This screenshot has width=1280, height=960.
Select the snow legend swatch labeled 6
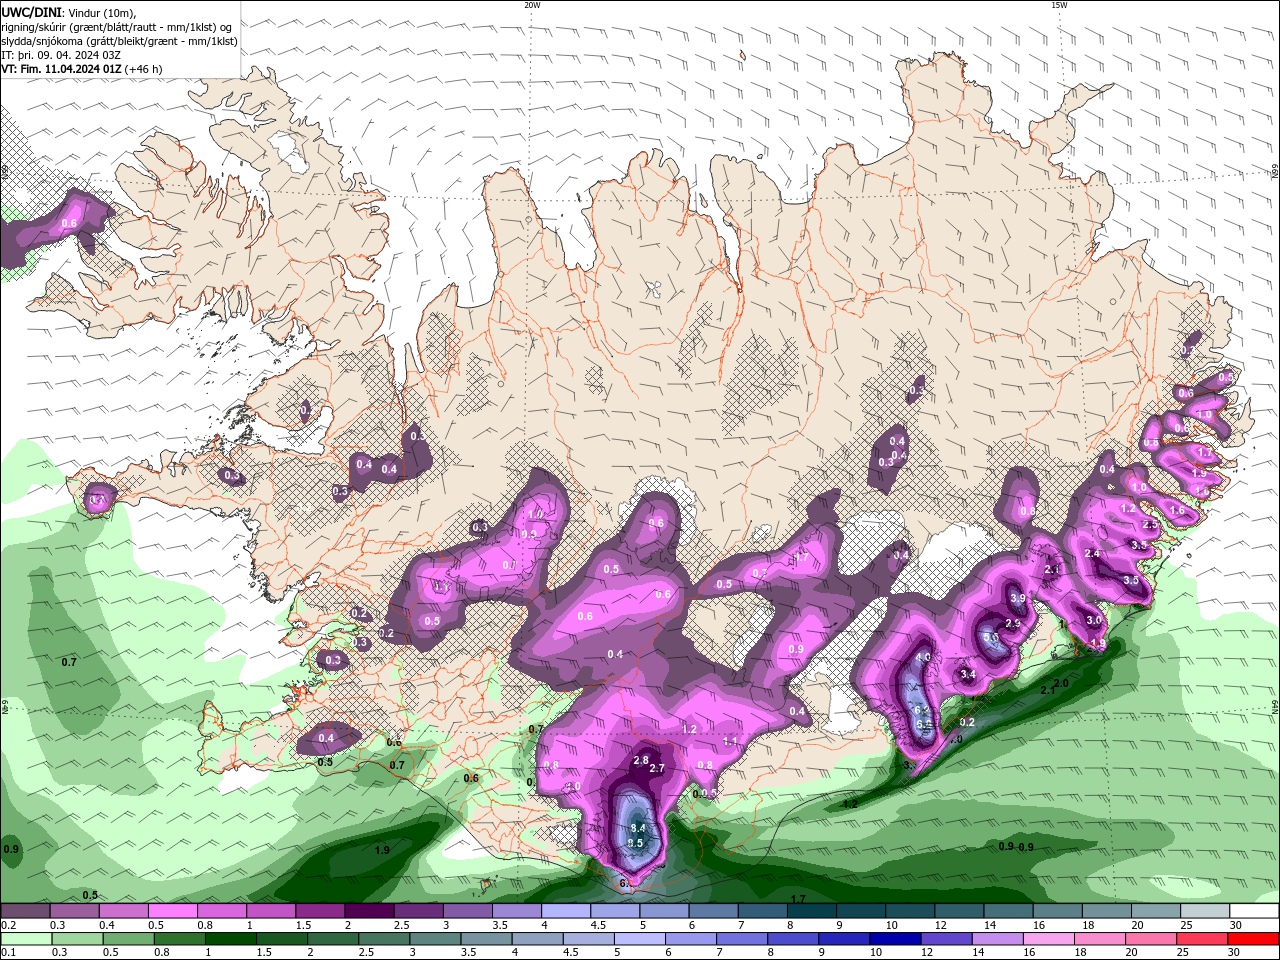(x=713, y=911)
